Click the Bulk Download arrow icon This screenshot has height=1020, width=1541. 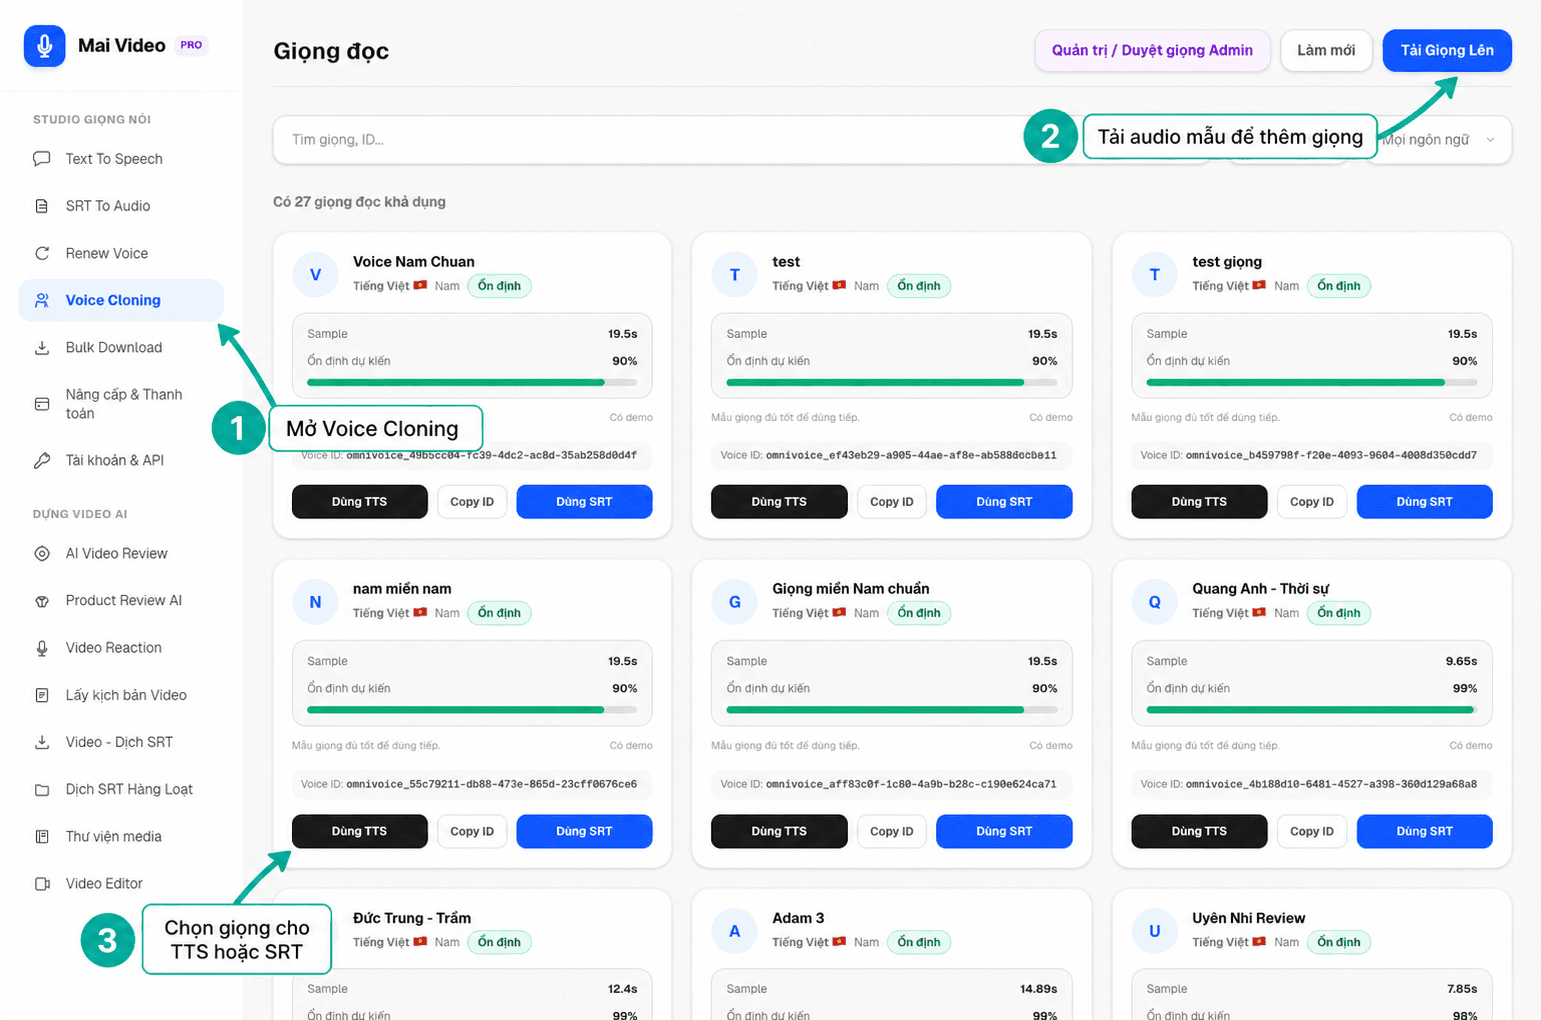pyautogui.click(x=42, y=348)
